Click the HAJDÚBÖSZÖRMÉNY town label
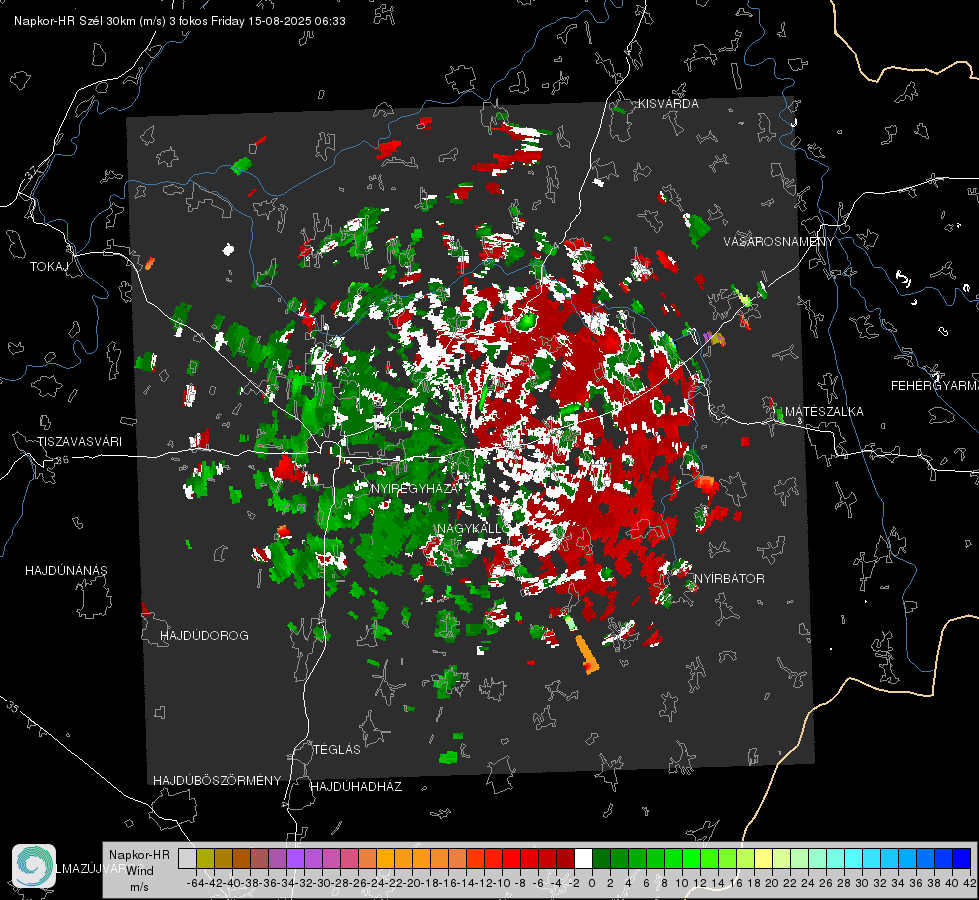 [217, 781]
